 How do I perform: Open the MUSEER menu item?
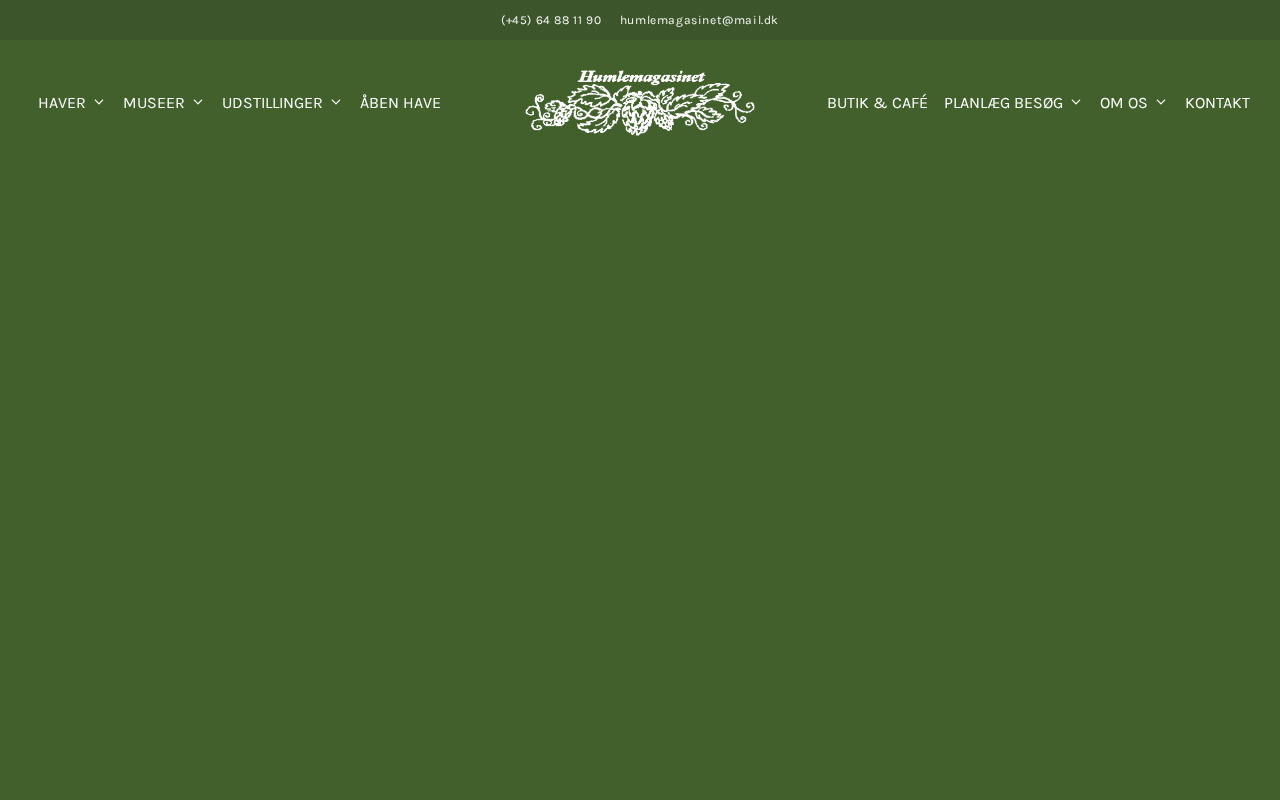(x=154, y=103)
